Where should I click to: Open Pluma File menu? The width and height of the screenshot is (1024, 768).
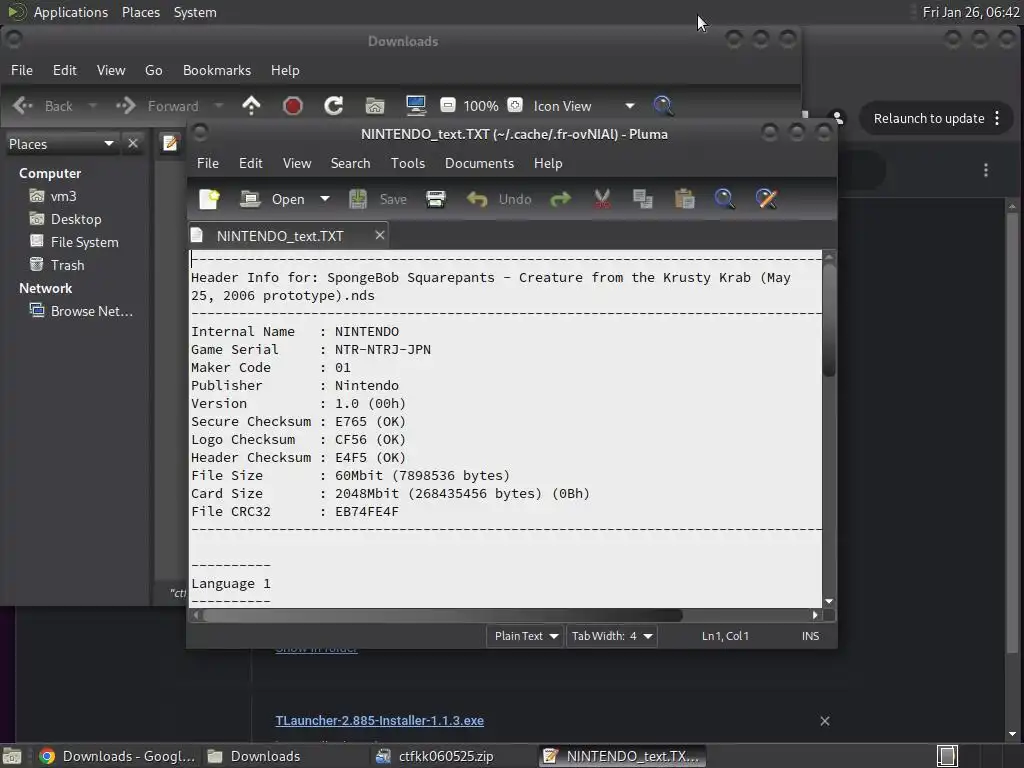coord(208,163)
